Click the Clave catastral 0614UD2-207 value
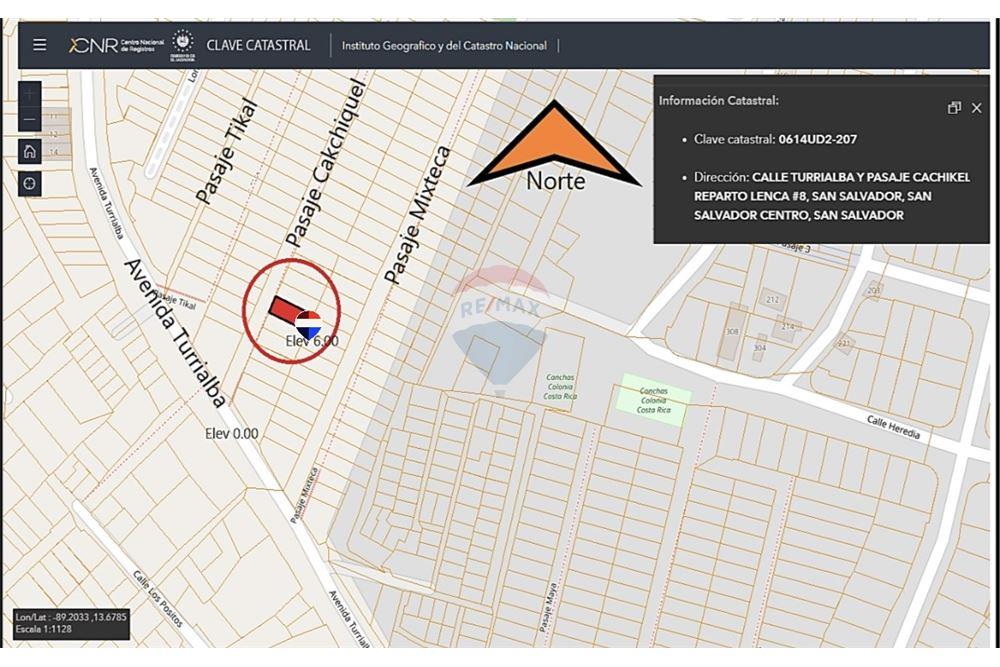The image size is (1000, 667). pos(817,140)
